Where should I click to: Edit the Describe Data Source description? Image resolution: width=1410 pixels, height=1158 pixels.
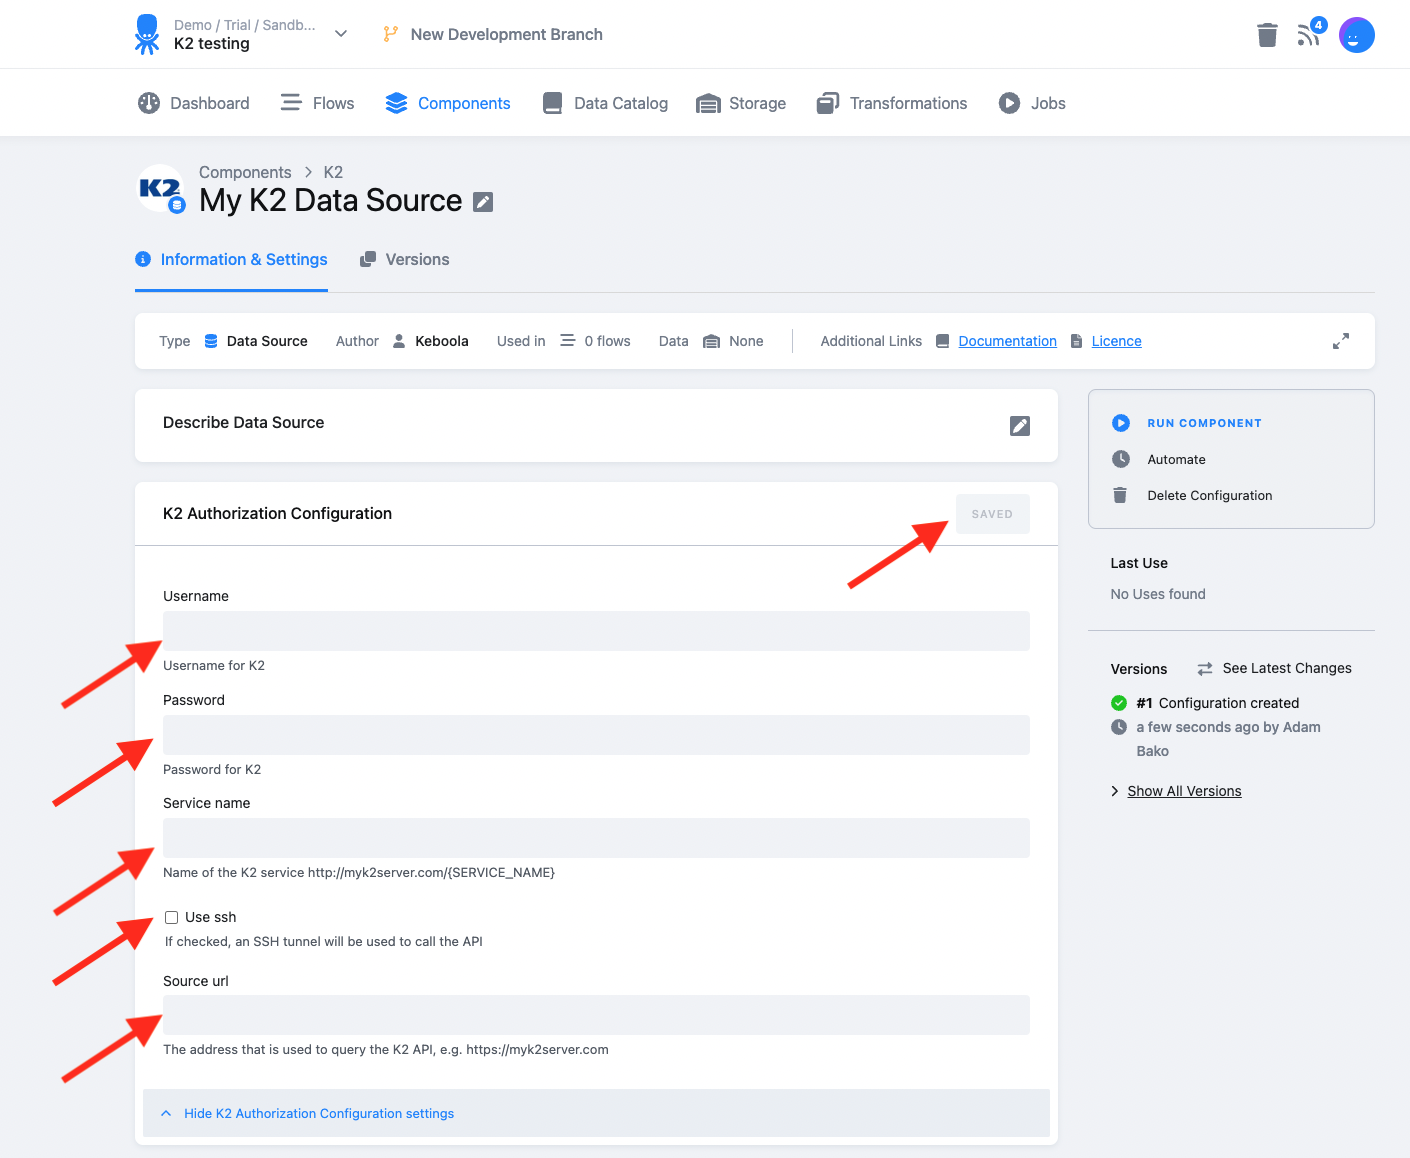[1019, 426]
